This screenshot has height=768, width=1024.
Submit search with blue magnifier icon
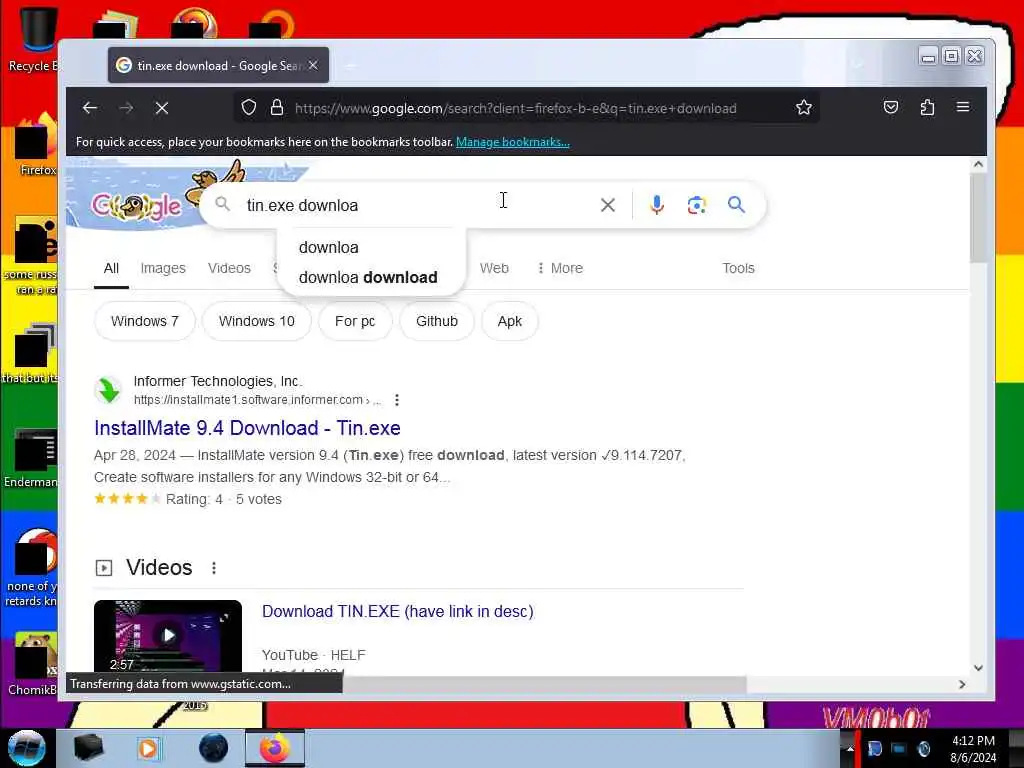point(737,205)
